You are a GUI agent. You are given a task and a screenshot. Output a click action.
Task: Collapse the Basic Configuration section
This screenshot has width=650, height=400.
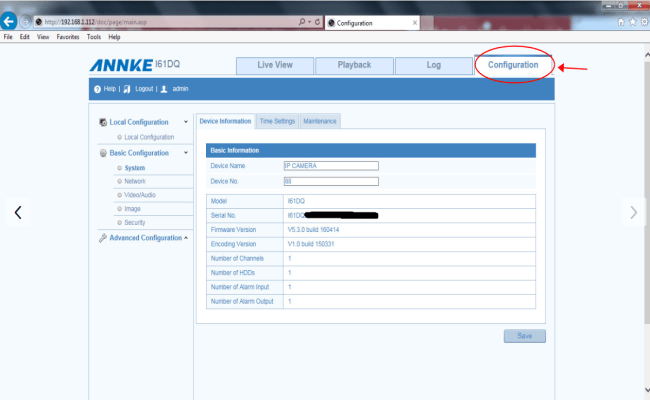point(186,153)
